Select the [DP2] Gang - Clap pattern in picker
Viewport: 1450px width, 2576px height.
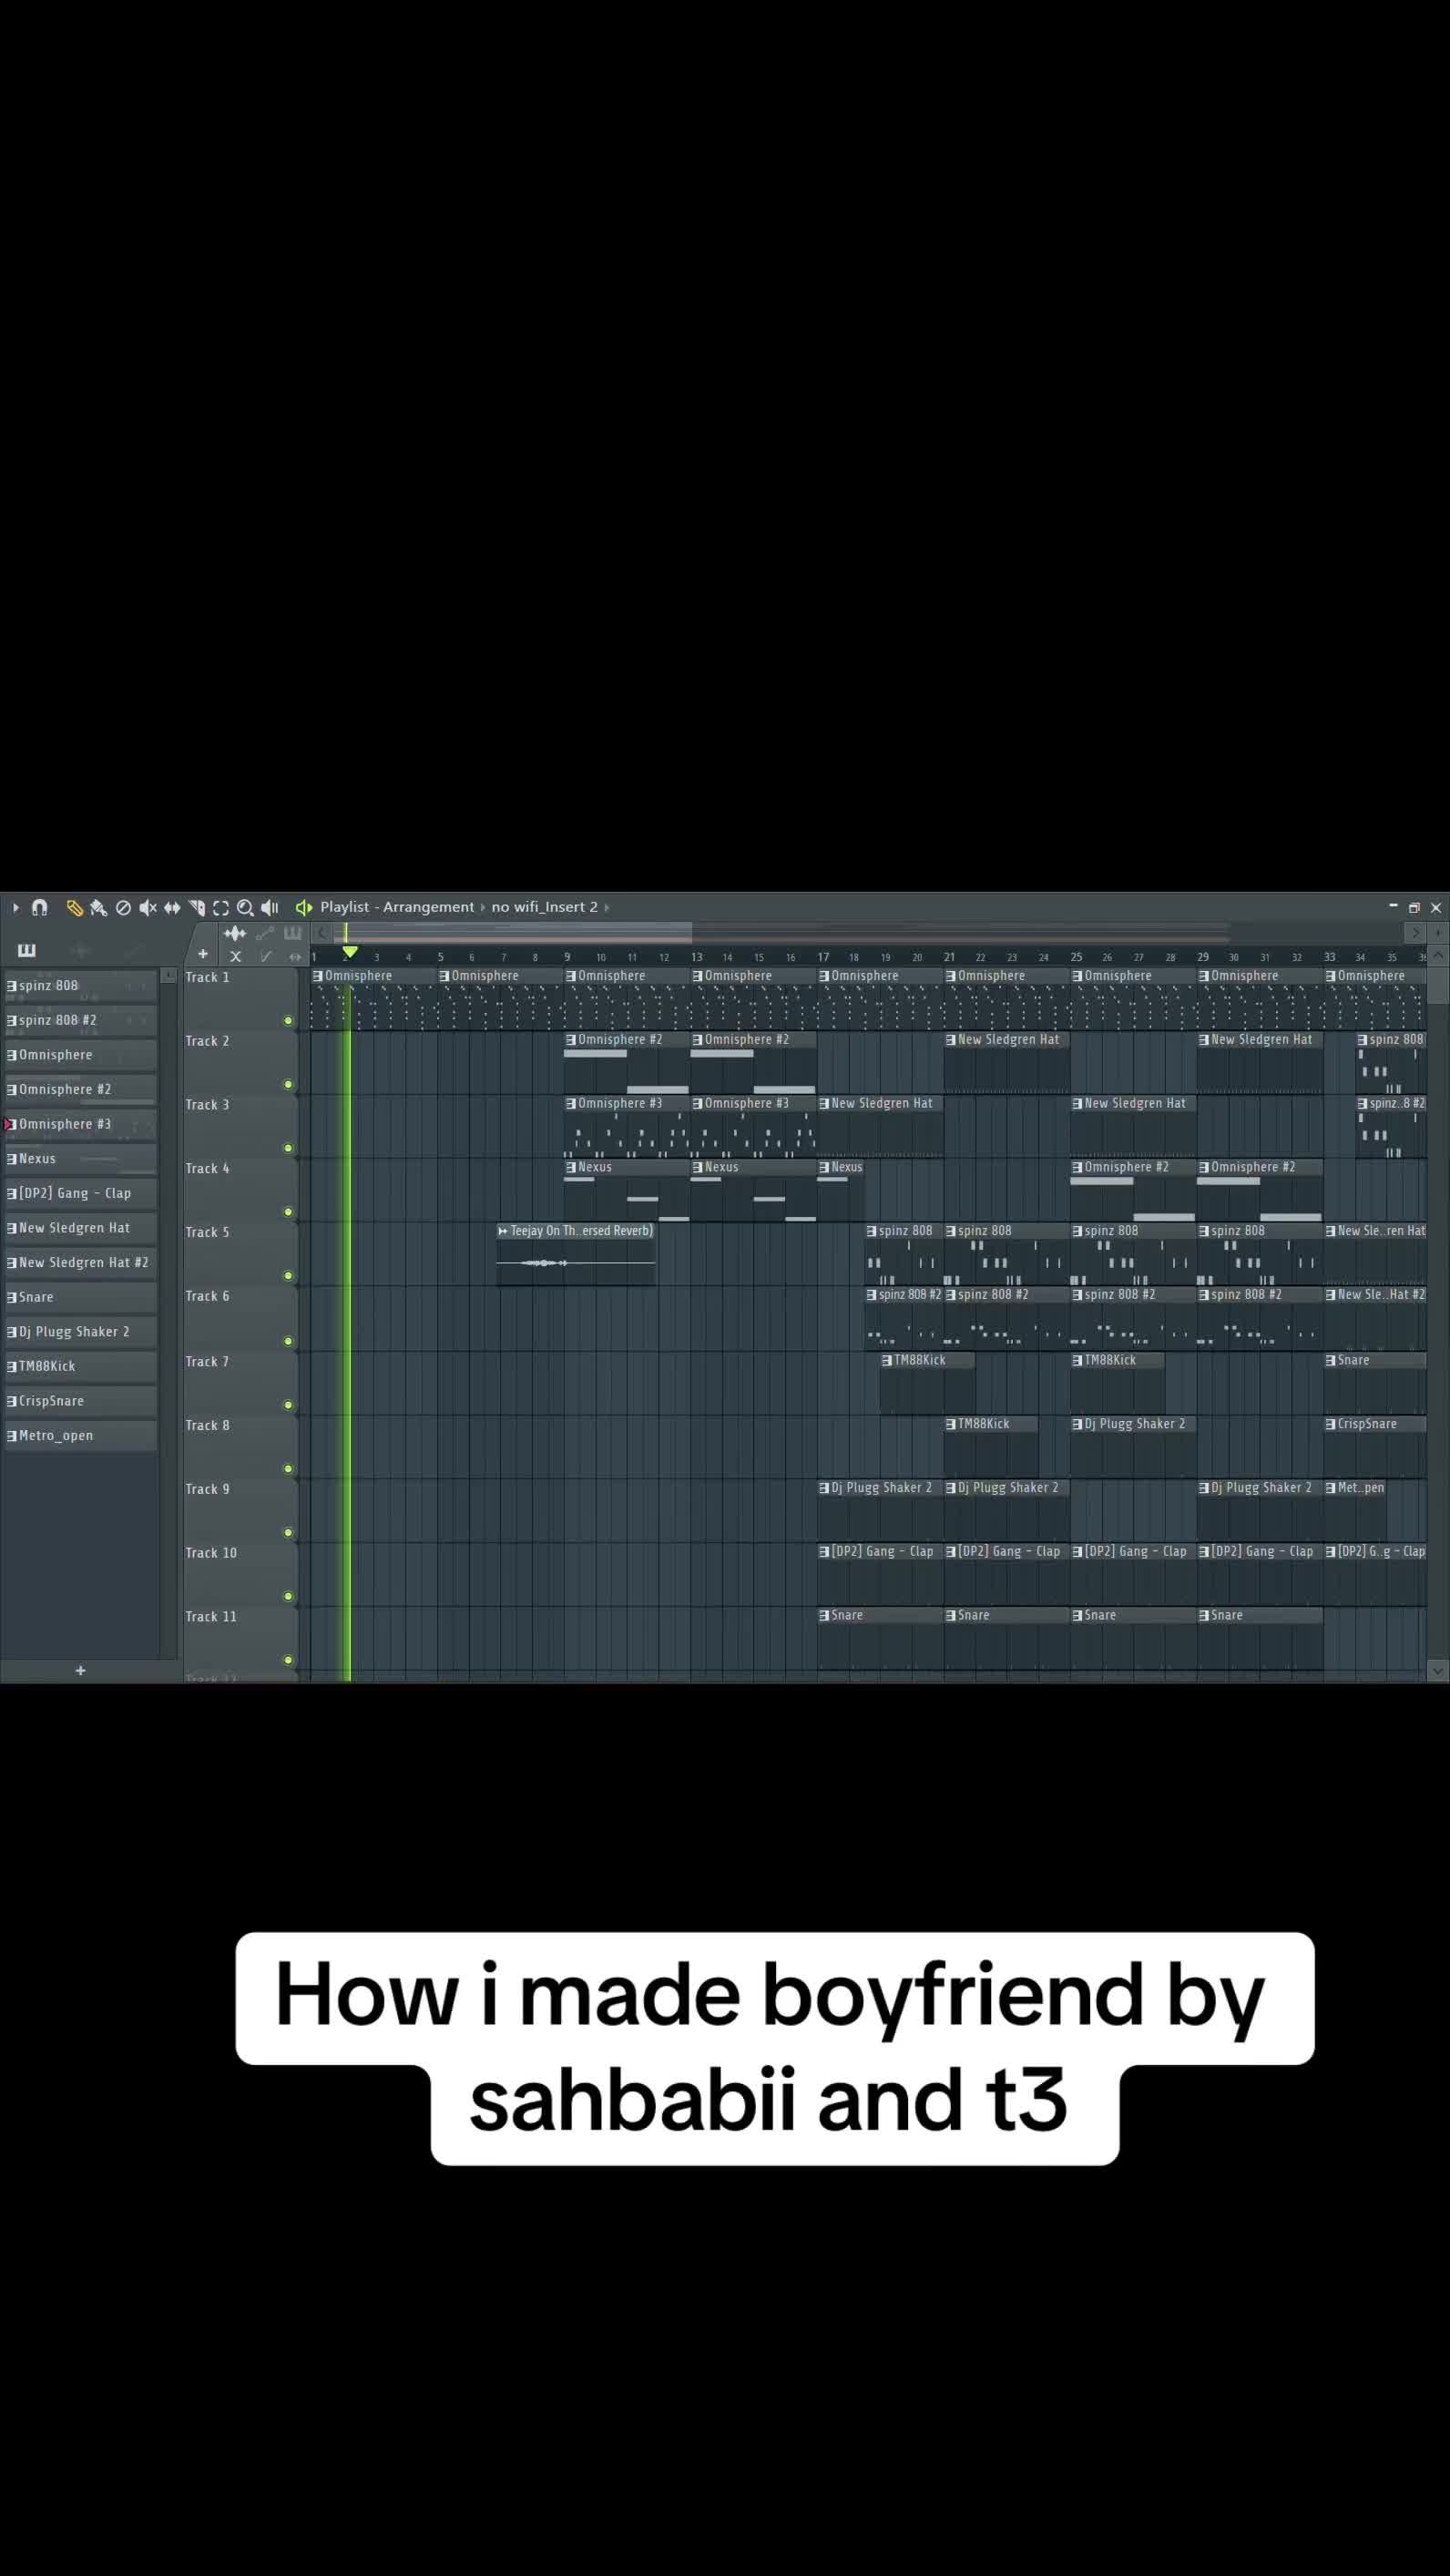tap(80, 1193)
